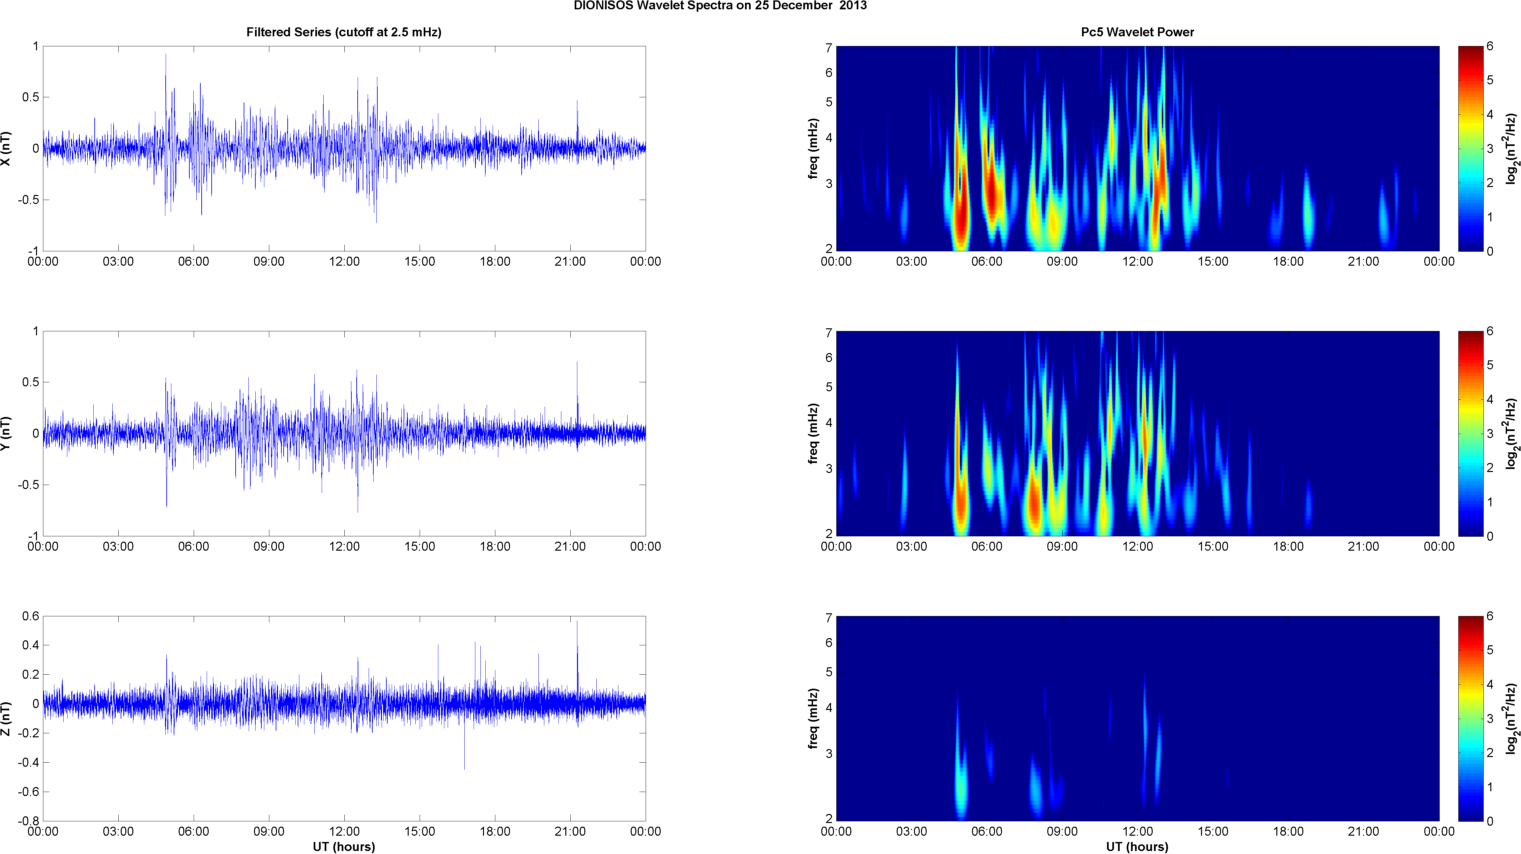The width and height of the screenshot is (1521, 854).
Task: Click 'UT (hours)' label under the Z series
Action: coord(344,847)
